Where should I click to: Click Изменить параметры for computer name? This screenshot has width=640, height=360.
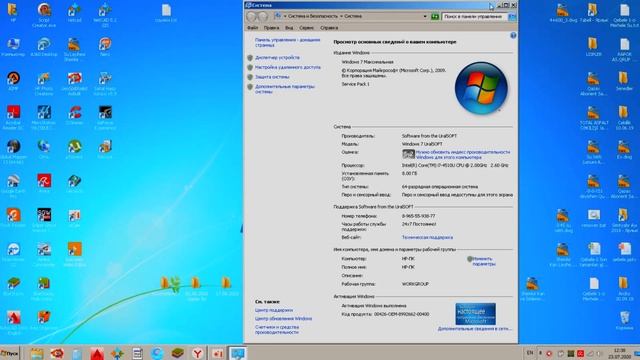484,261
